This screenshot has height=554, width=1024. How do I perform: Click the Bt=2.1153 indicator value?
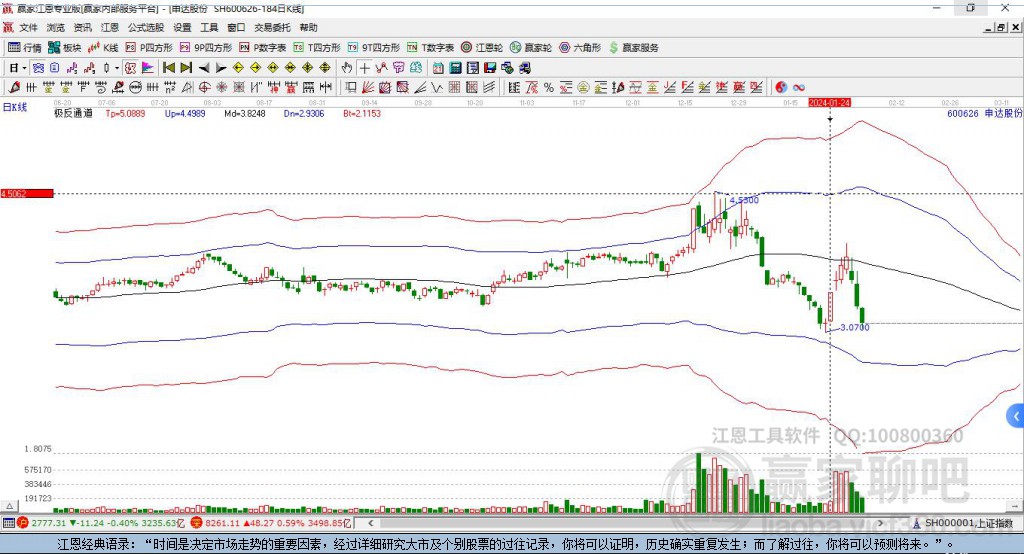[362, 113]
